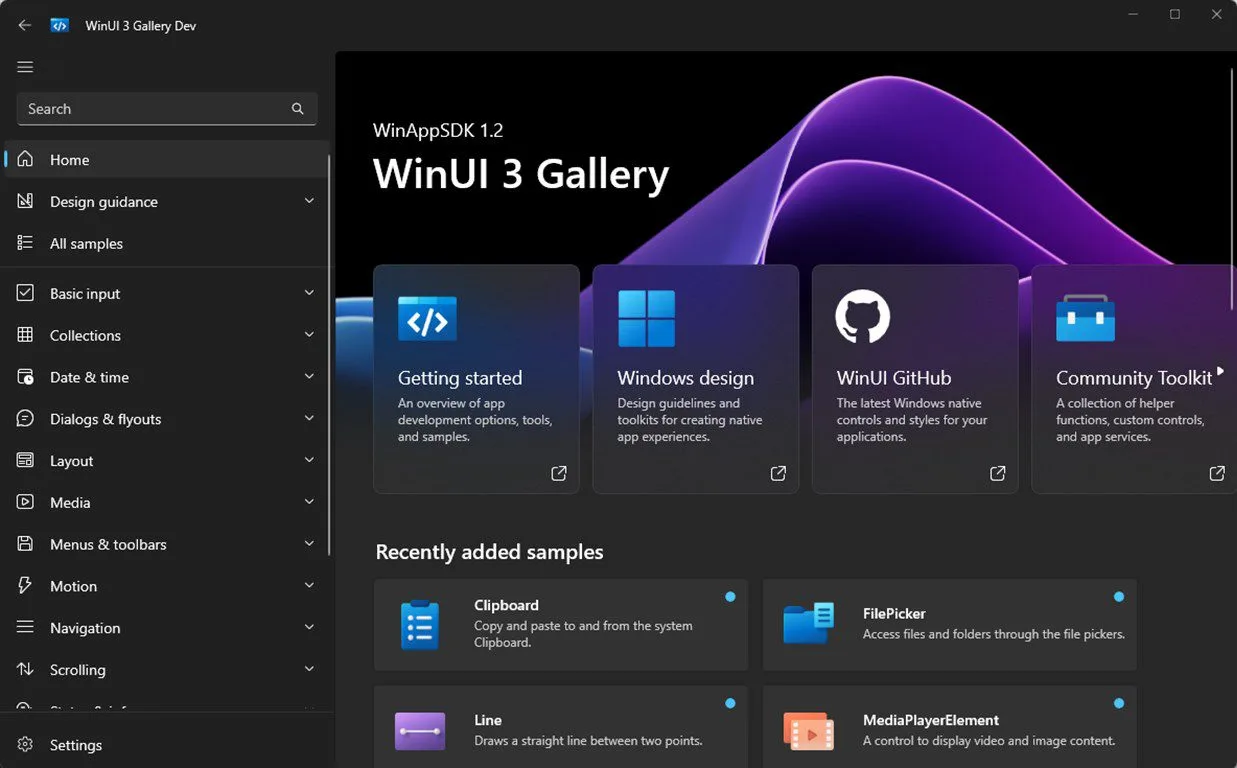1237x768 pixels.
Task: Click the sidebar vertical scrollbar
Action: (x=329, y=350)
